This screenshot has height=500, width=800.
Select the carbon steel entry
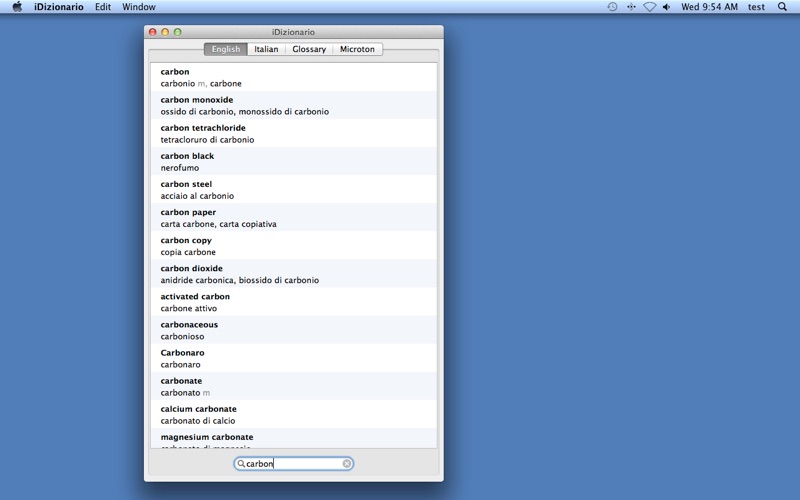[x=294, y=189]
